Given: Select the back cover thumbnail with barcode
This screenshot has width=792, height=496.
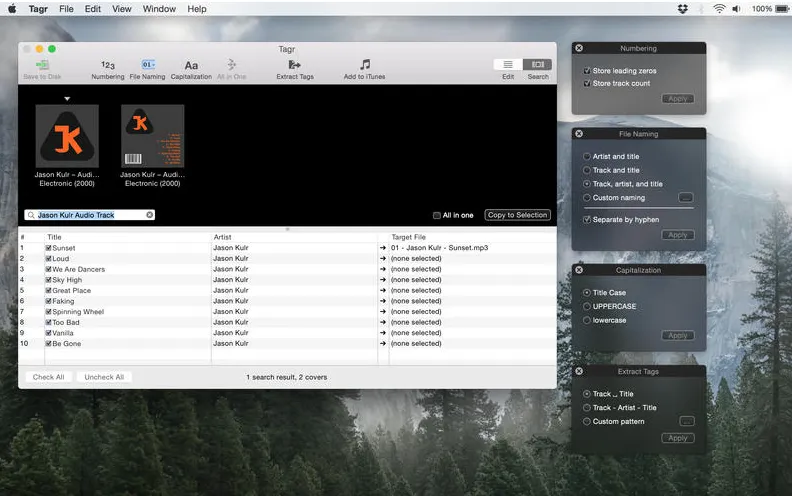Looking at the screenshot, I should (153, 136).
